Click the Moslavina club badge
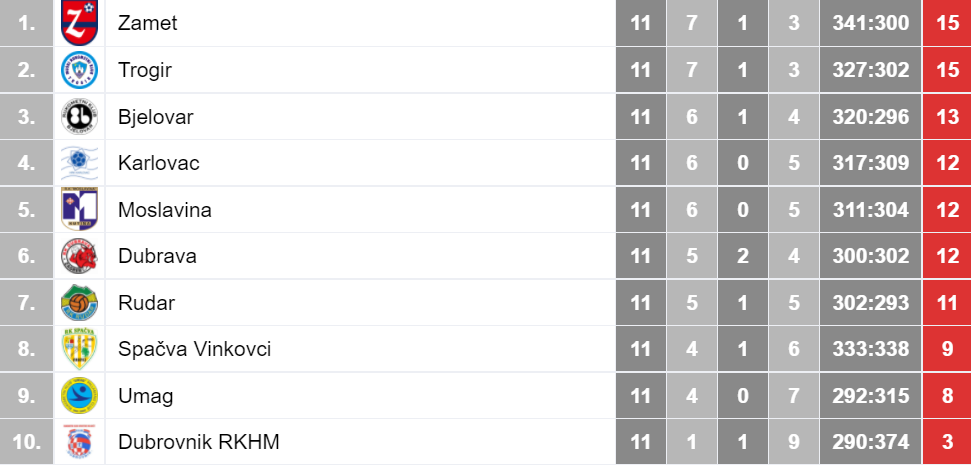This screenshot has width=971, height=465. point(79,209)
